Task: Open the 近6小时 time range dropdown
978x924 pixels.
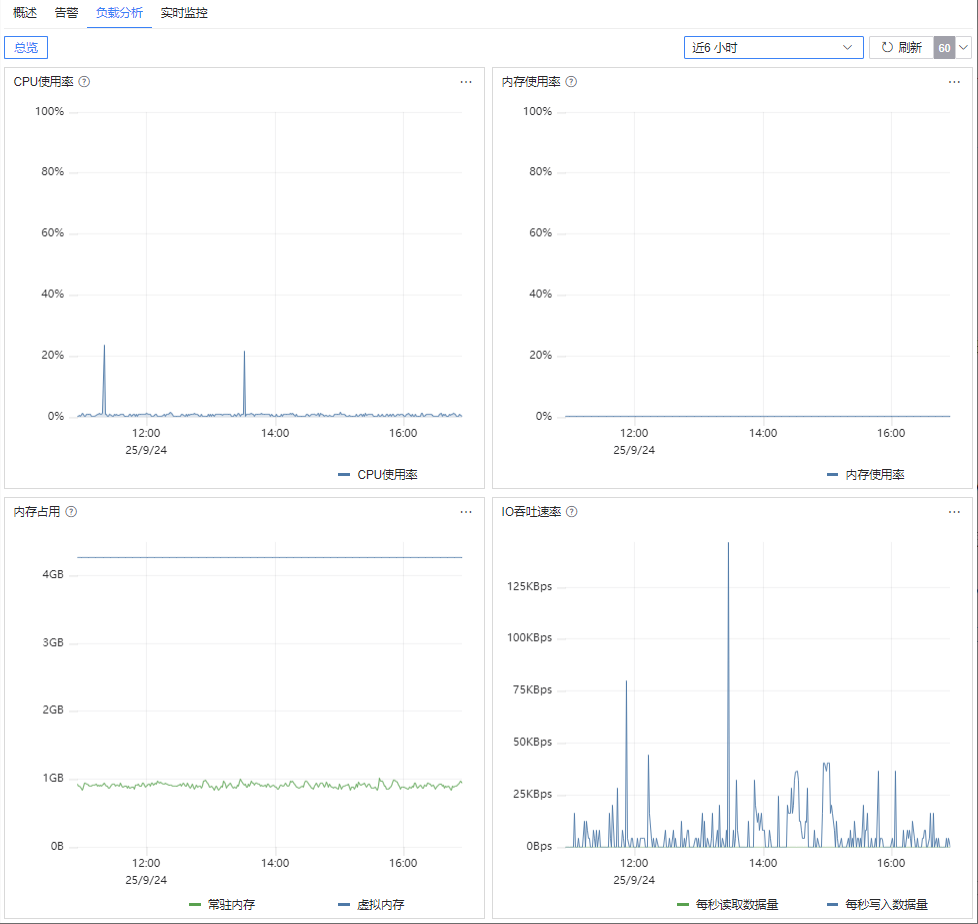Action: [773, 47]
